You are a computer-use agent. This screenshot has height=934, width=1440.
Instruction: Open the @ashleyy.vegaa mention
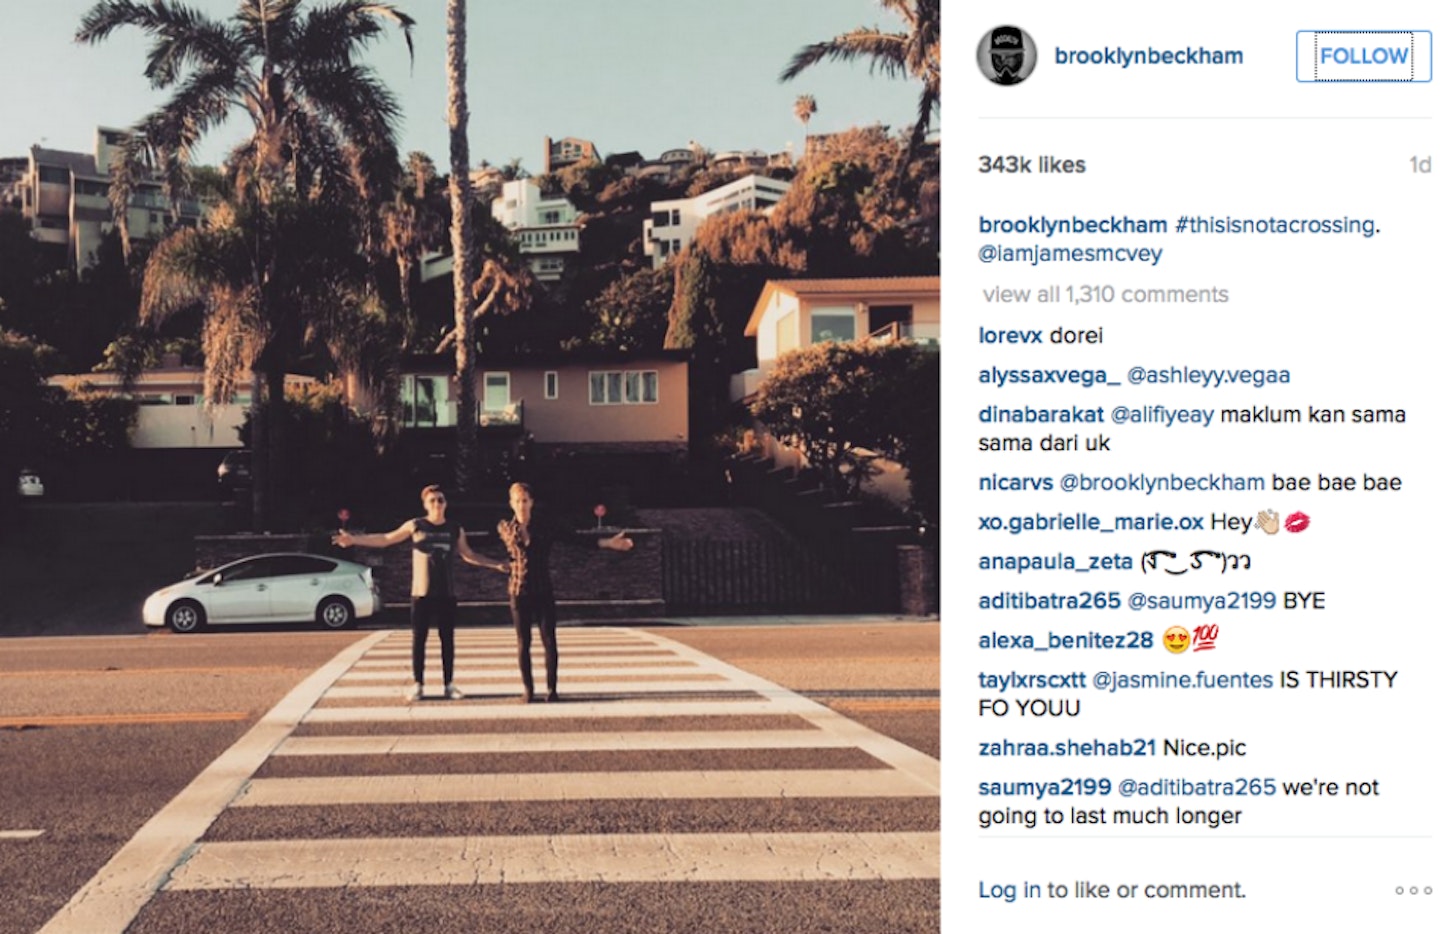(x=1208, y=375)
